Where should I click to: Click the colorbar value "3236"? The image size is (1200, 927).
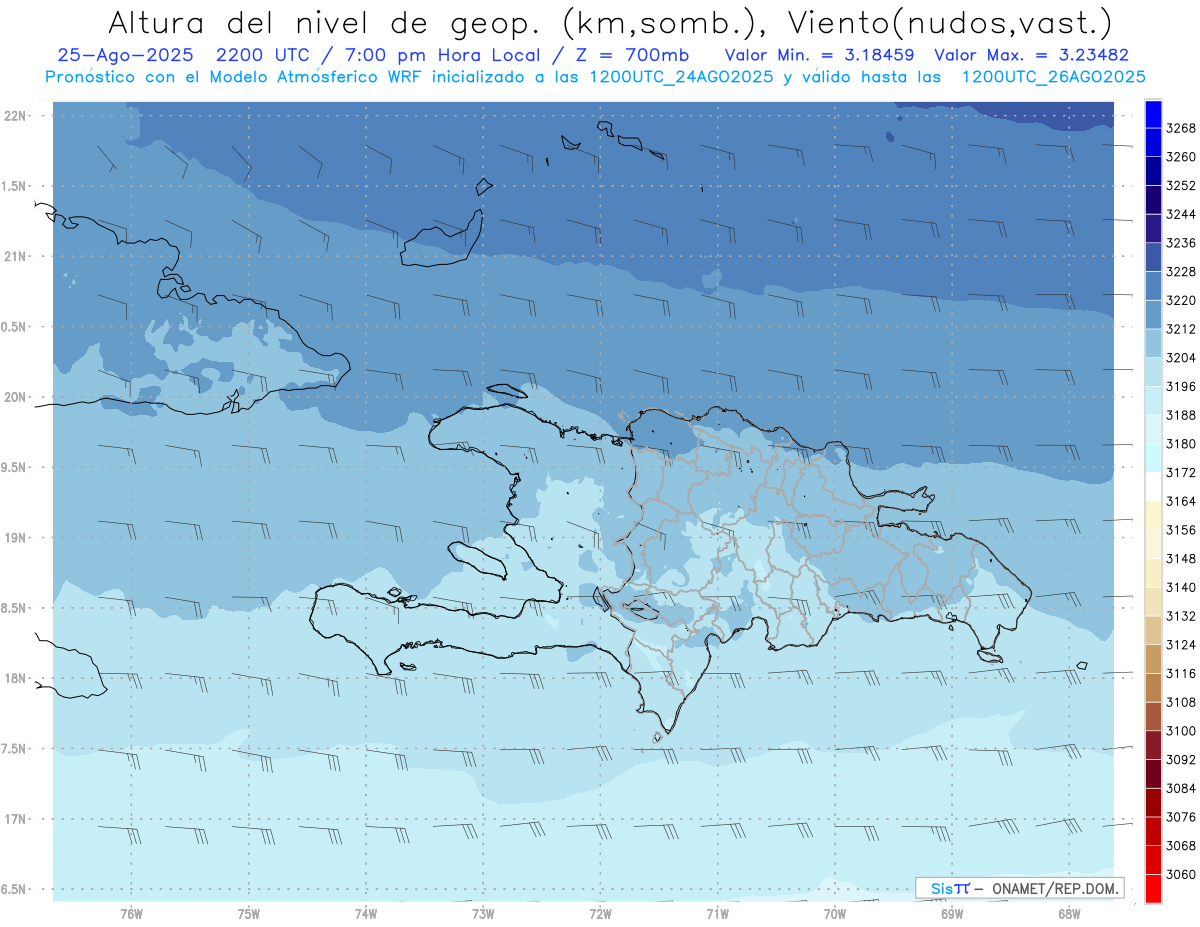(1181, 243)
